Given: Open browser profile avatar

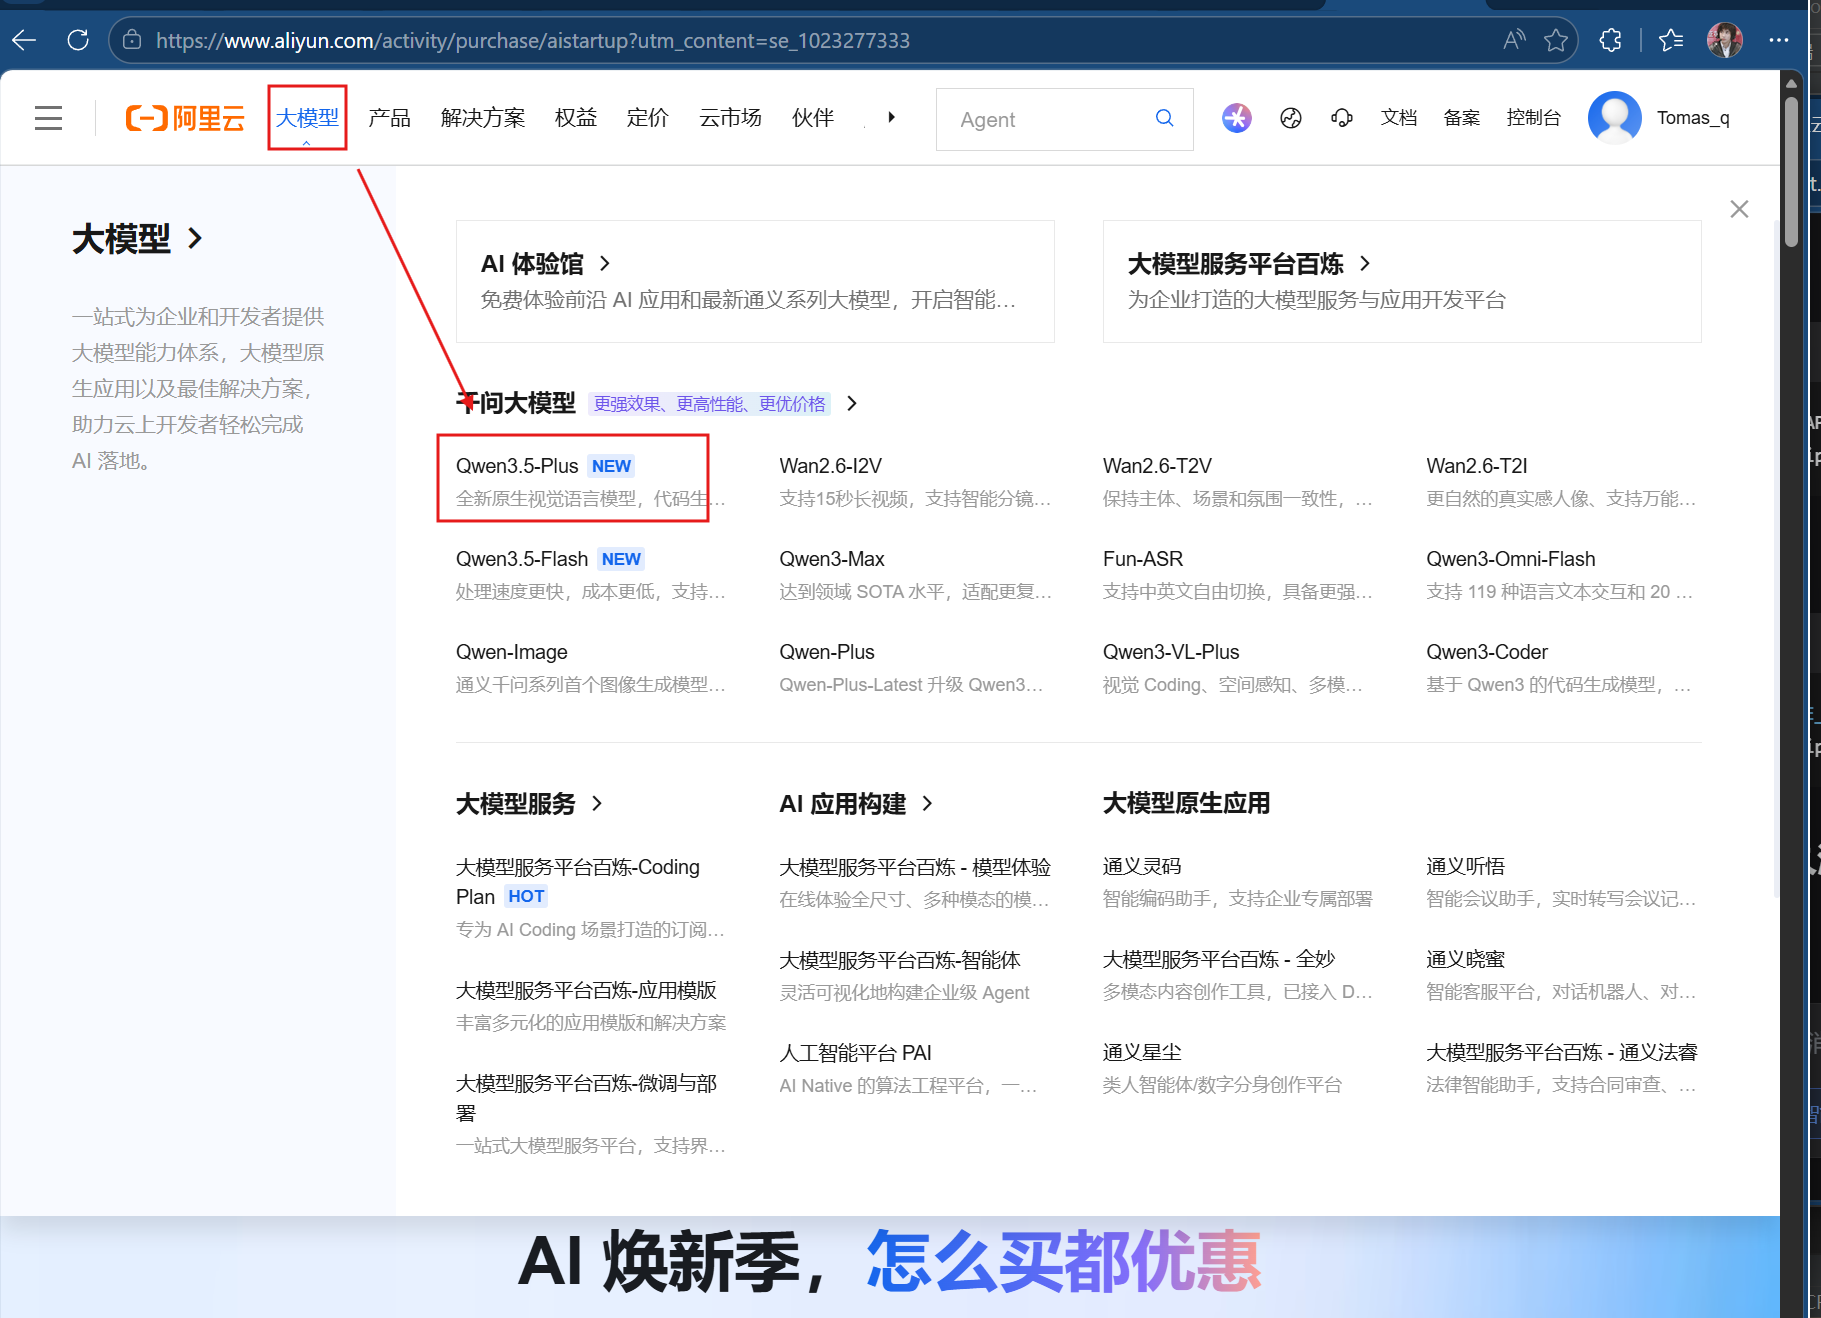Looking at the screenshot, I should (x=1725, y=40).
